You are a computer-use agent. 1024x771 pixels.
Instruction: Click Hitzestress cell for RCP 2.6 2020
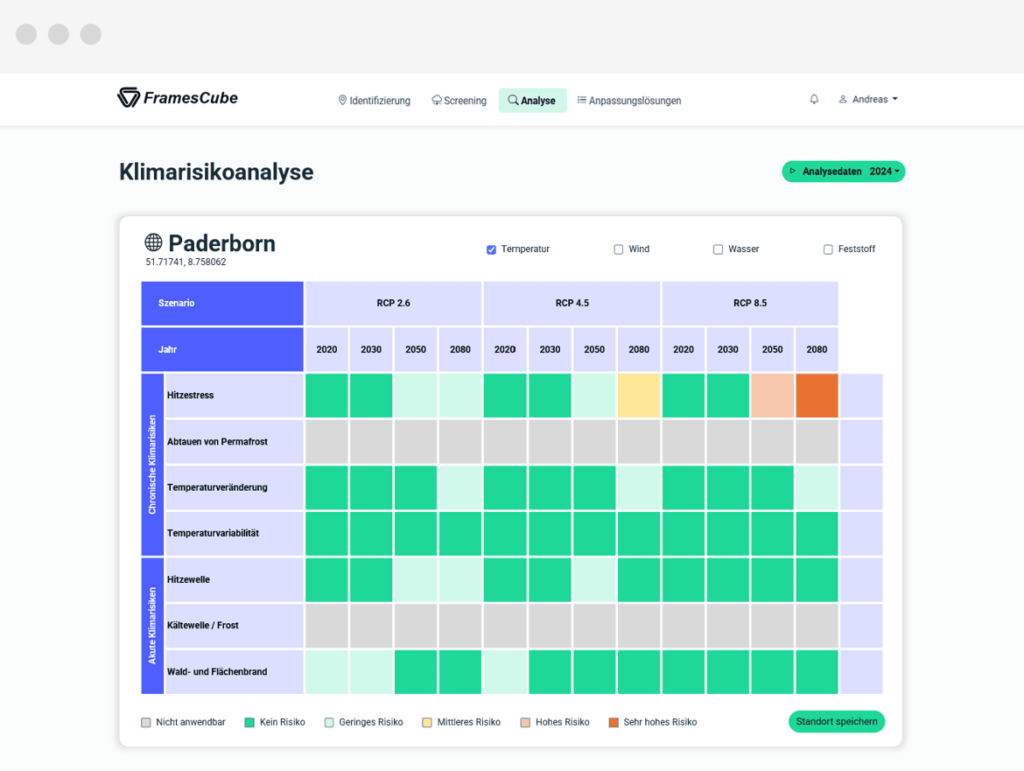tap(327, 396)
